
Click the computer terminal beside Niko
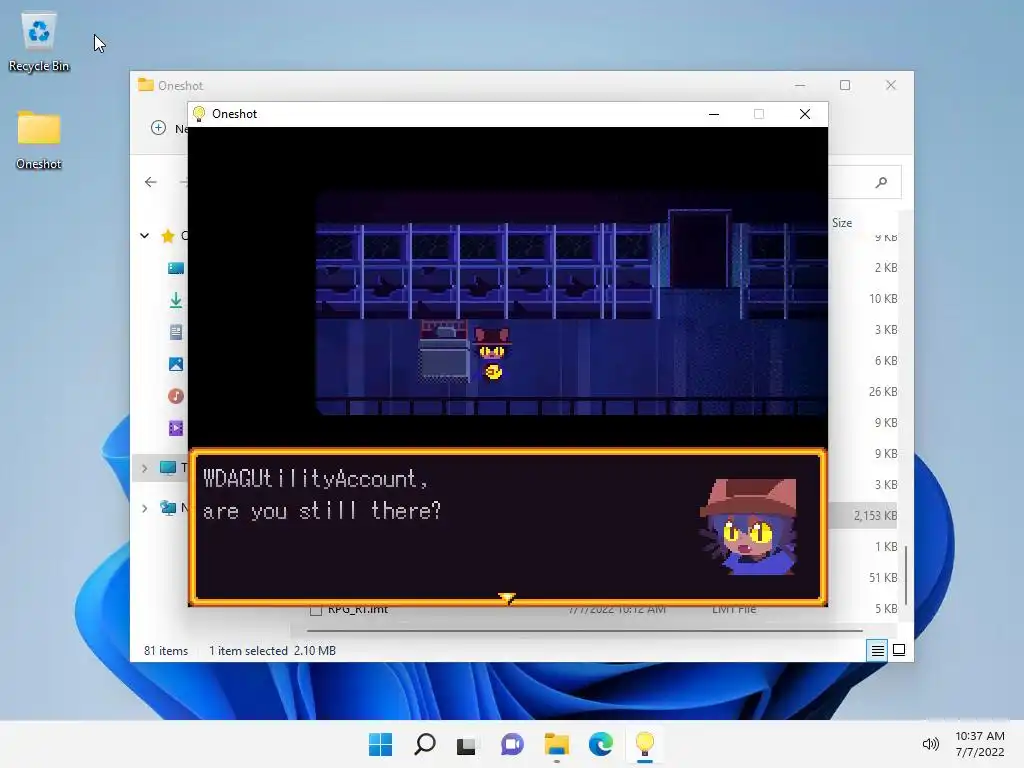[x=443, y=351]
